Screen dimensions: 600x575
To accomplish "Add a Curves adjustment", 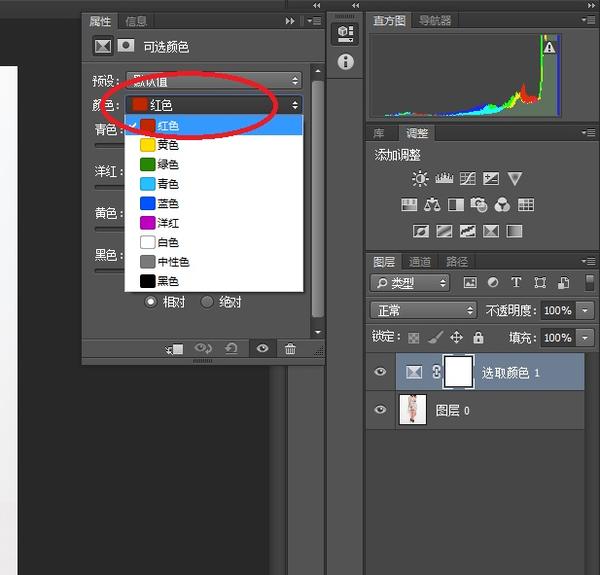I will [468, 178].
